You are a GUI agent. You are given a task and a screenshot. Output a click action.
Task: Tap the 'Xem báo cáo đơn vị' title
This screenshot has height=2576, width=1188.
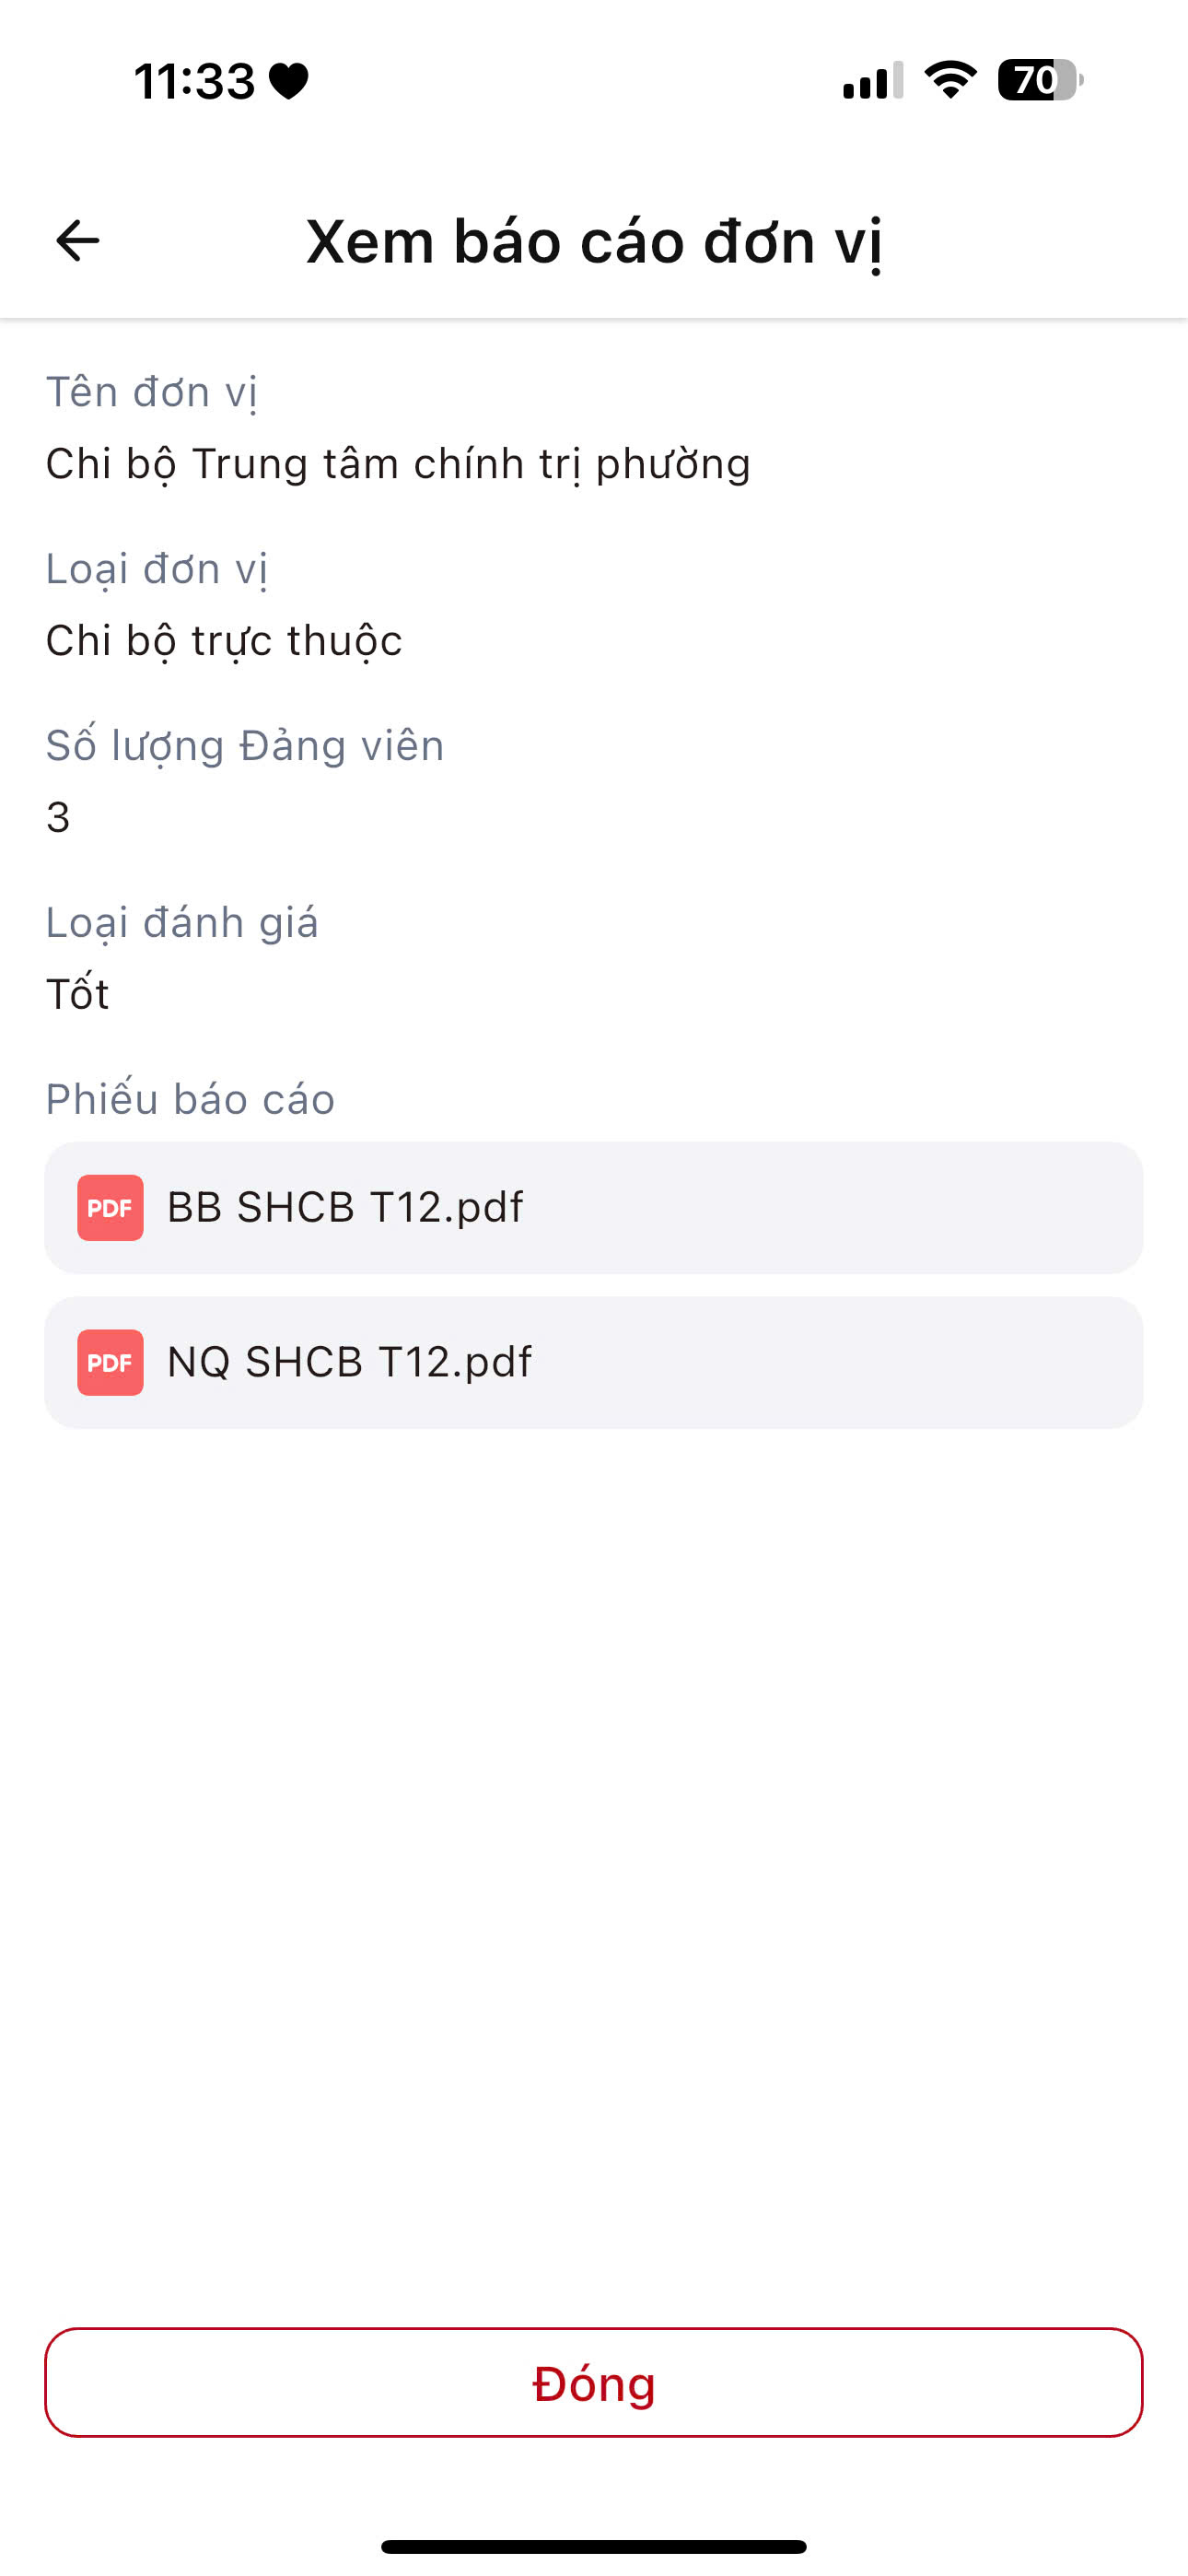point(594,242)
